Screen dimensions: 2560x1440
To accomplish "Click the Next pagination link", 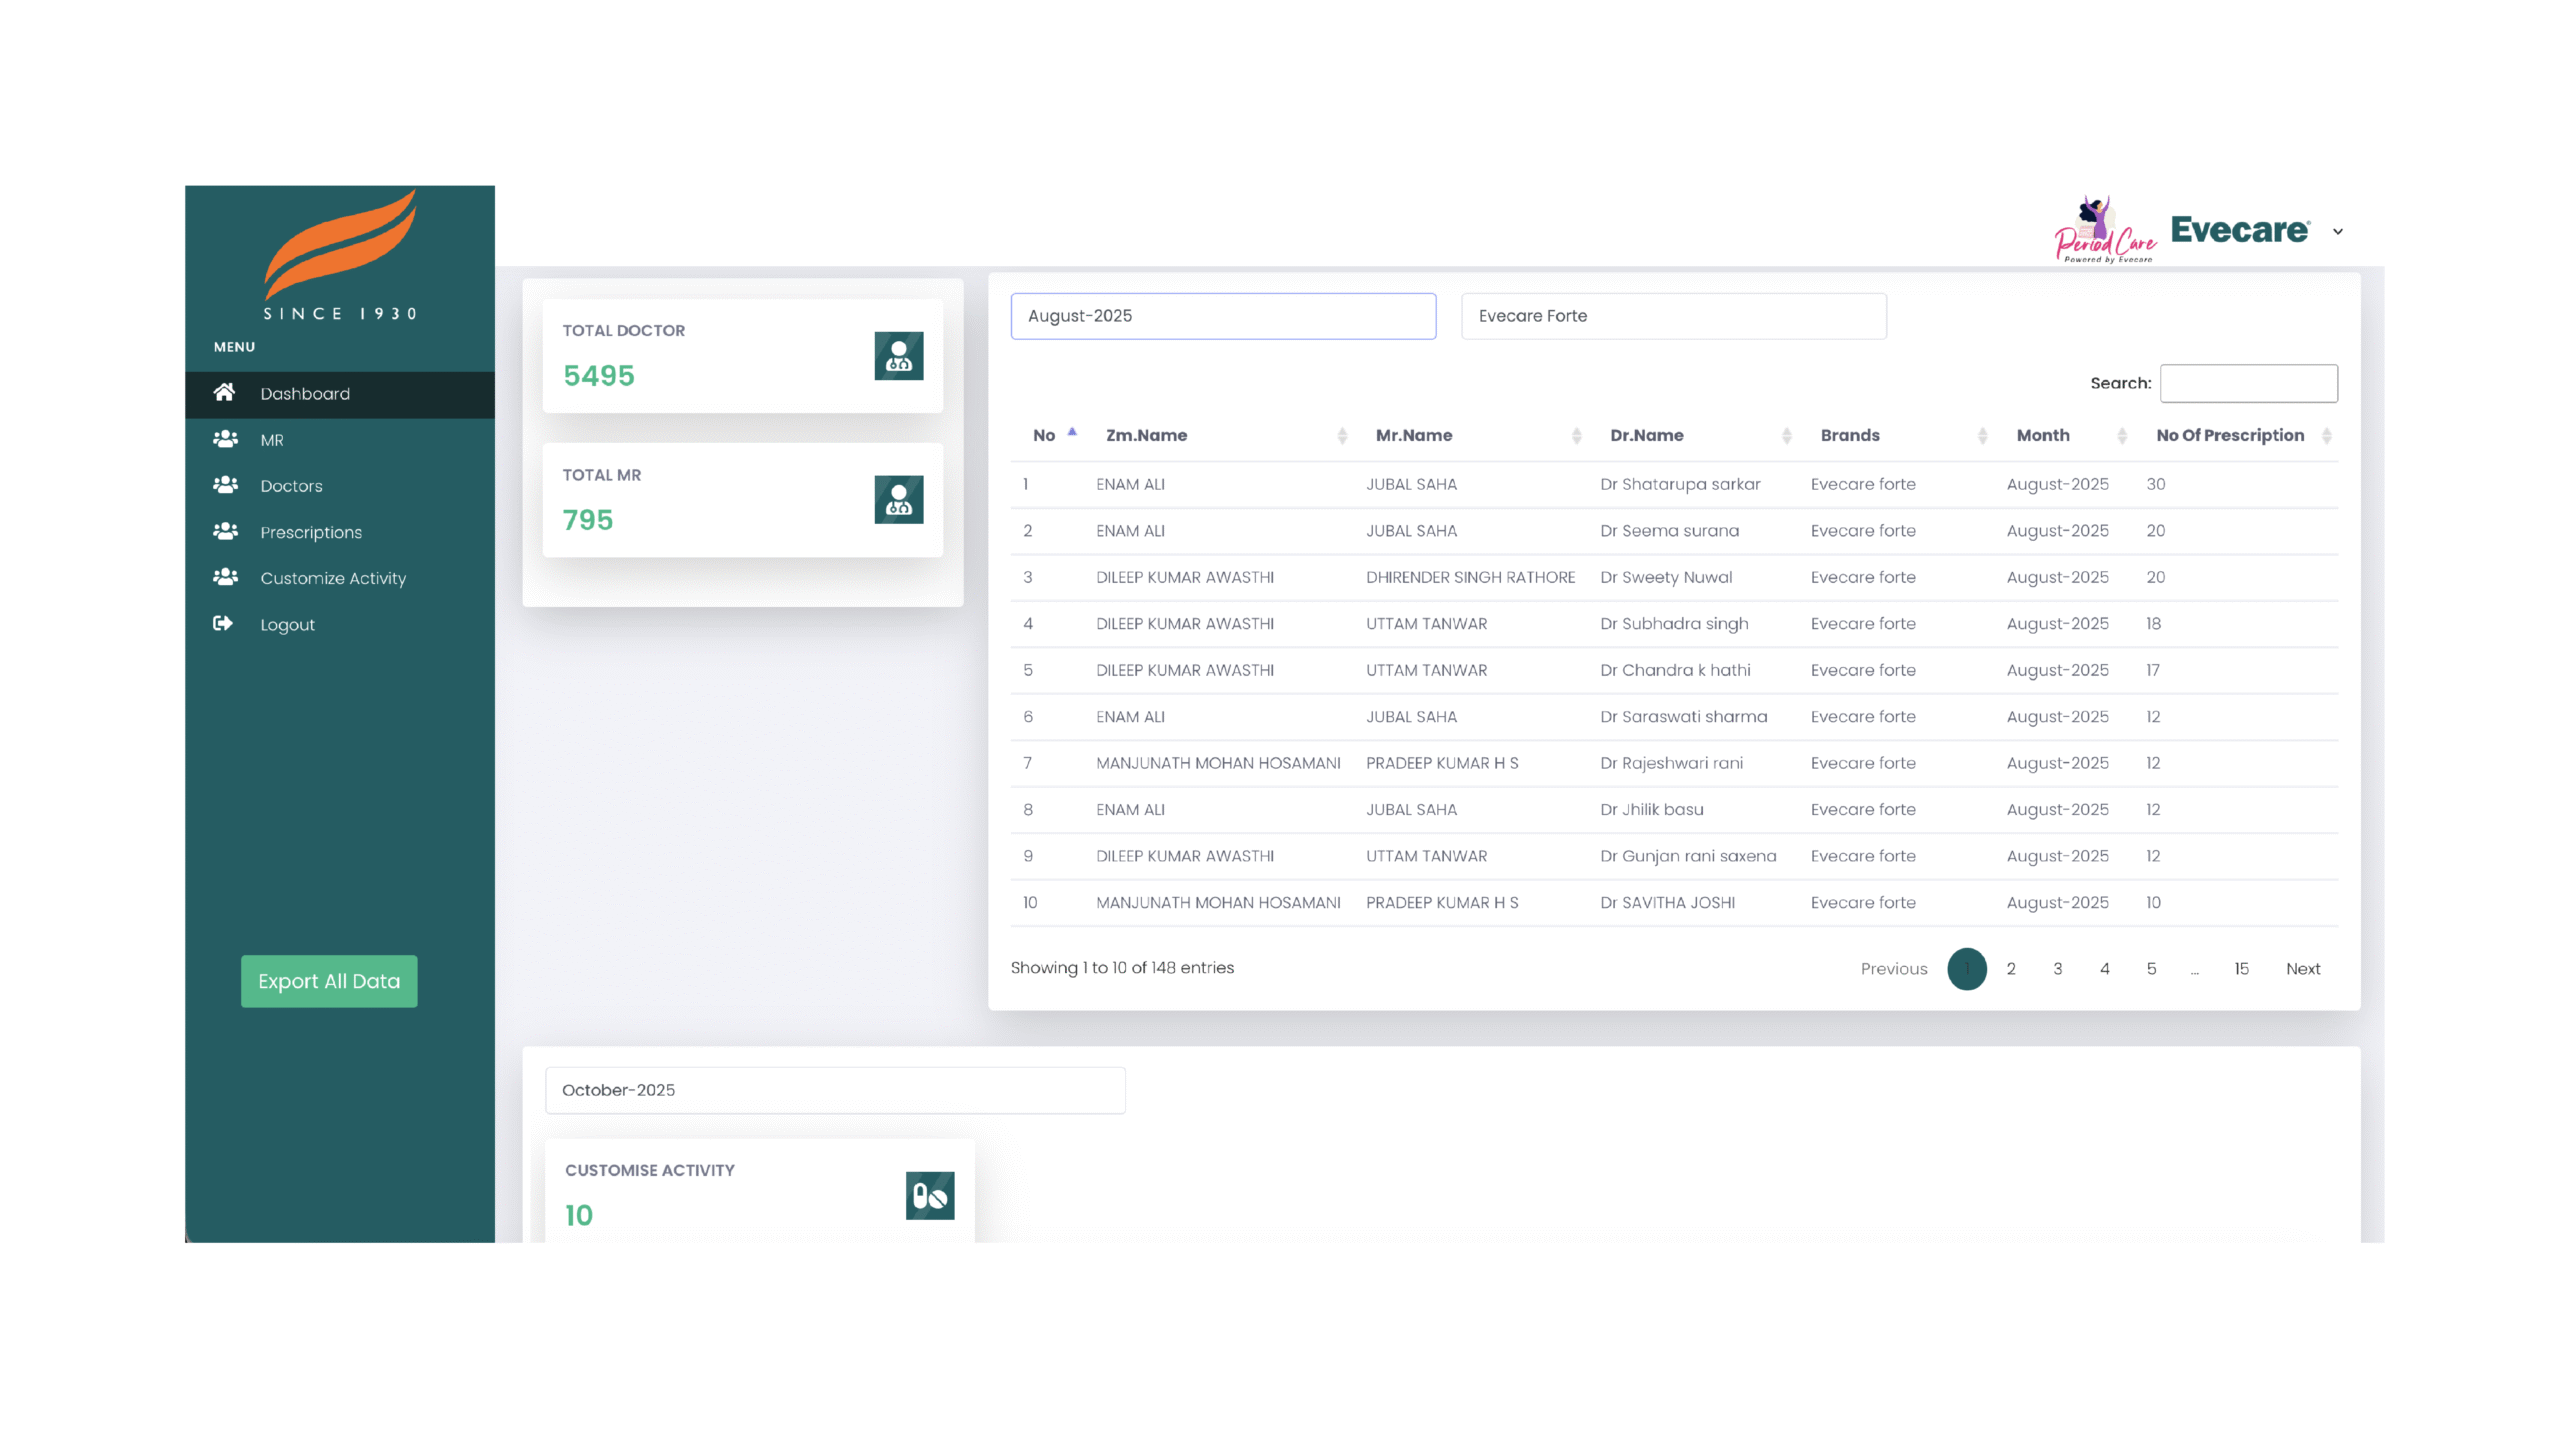I will tap(2302, 968).
